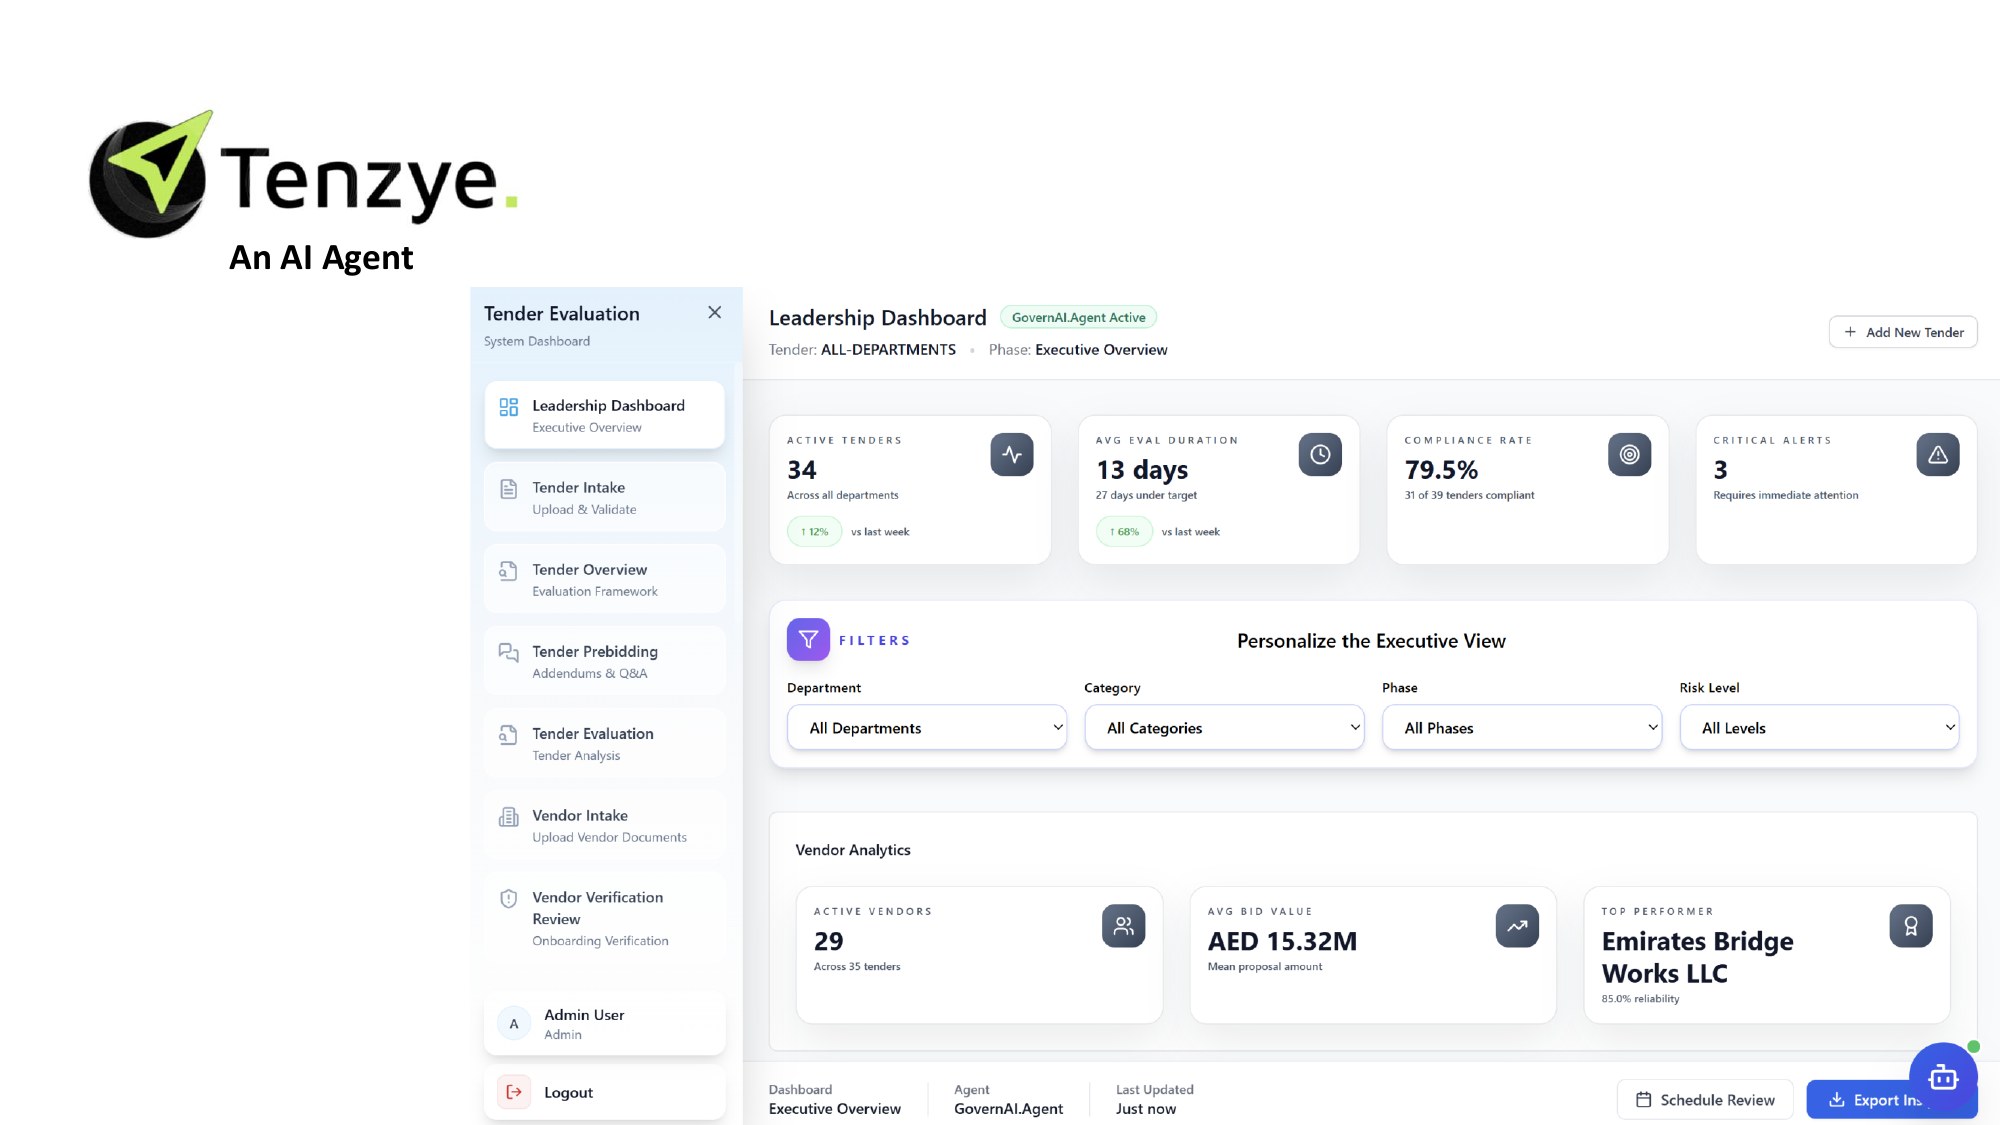Click the 79.5% compliance rate value

pos(1441,470)
